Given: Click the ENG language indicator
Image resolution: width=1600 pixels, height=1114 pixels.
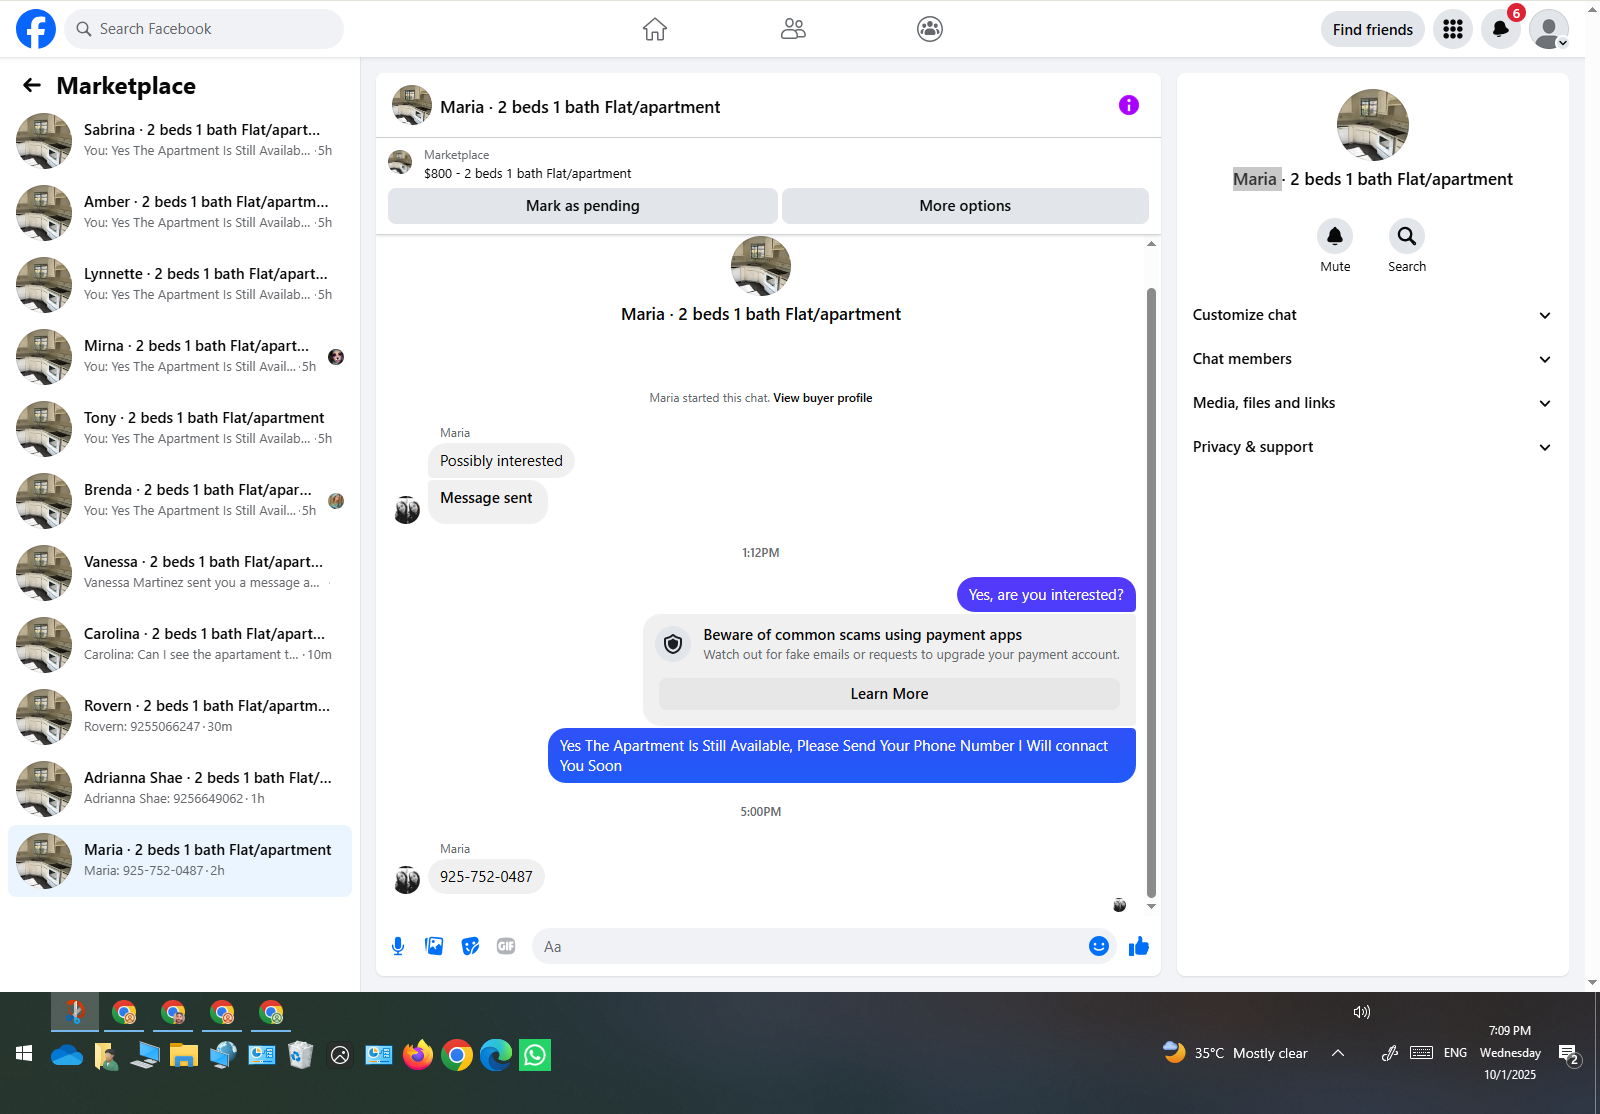Looking at the screenshot, I should coord(1455,1053).
